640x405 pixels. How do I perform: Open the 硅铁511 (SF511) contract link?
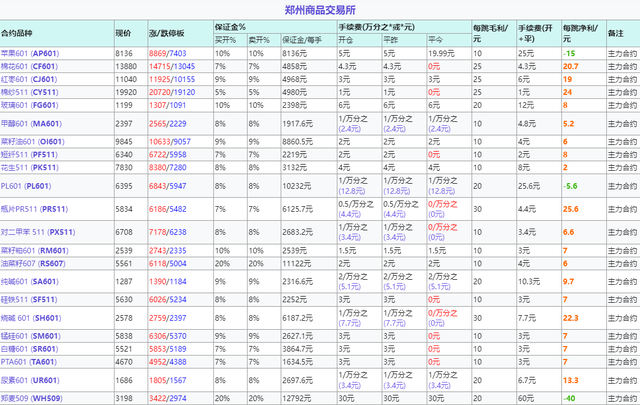point(29,300)
